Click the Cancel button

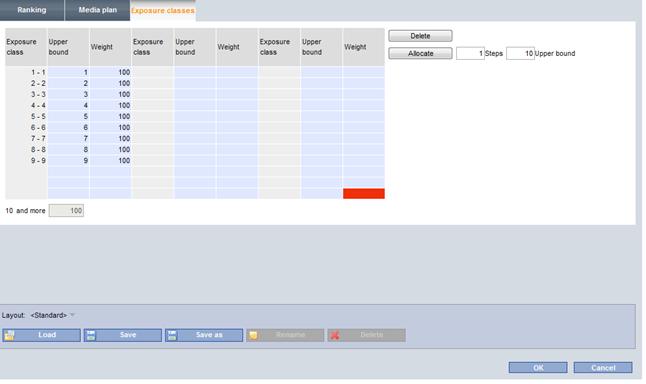(603, 368)
